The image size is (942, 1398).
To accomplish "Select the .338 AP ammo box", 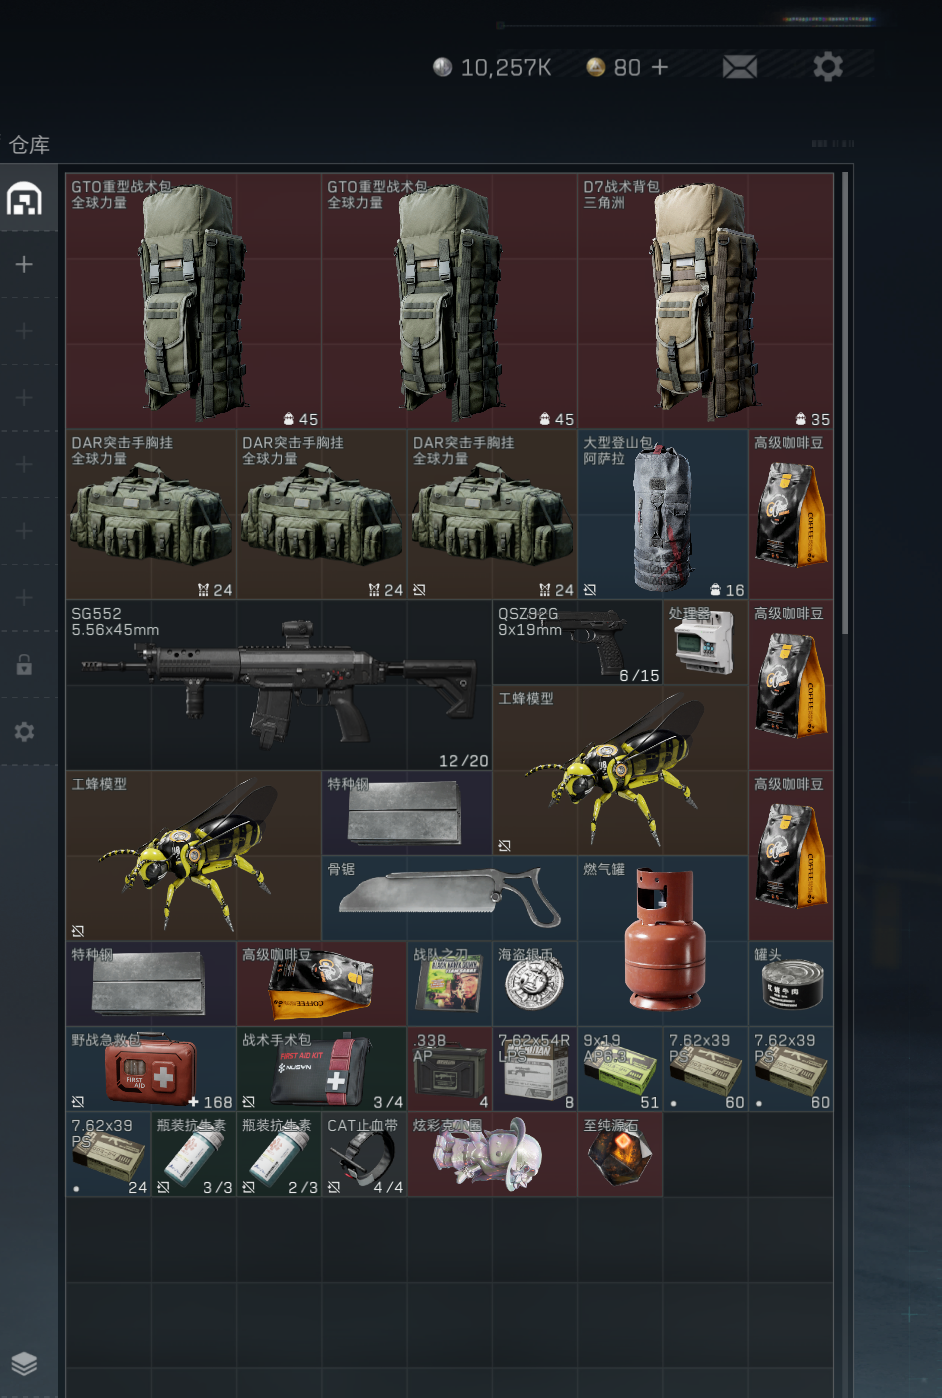I will coord(450,1069).
